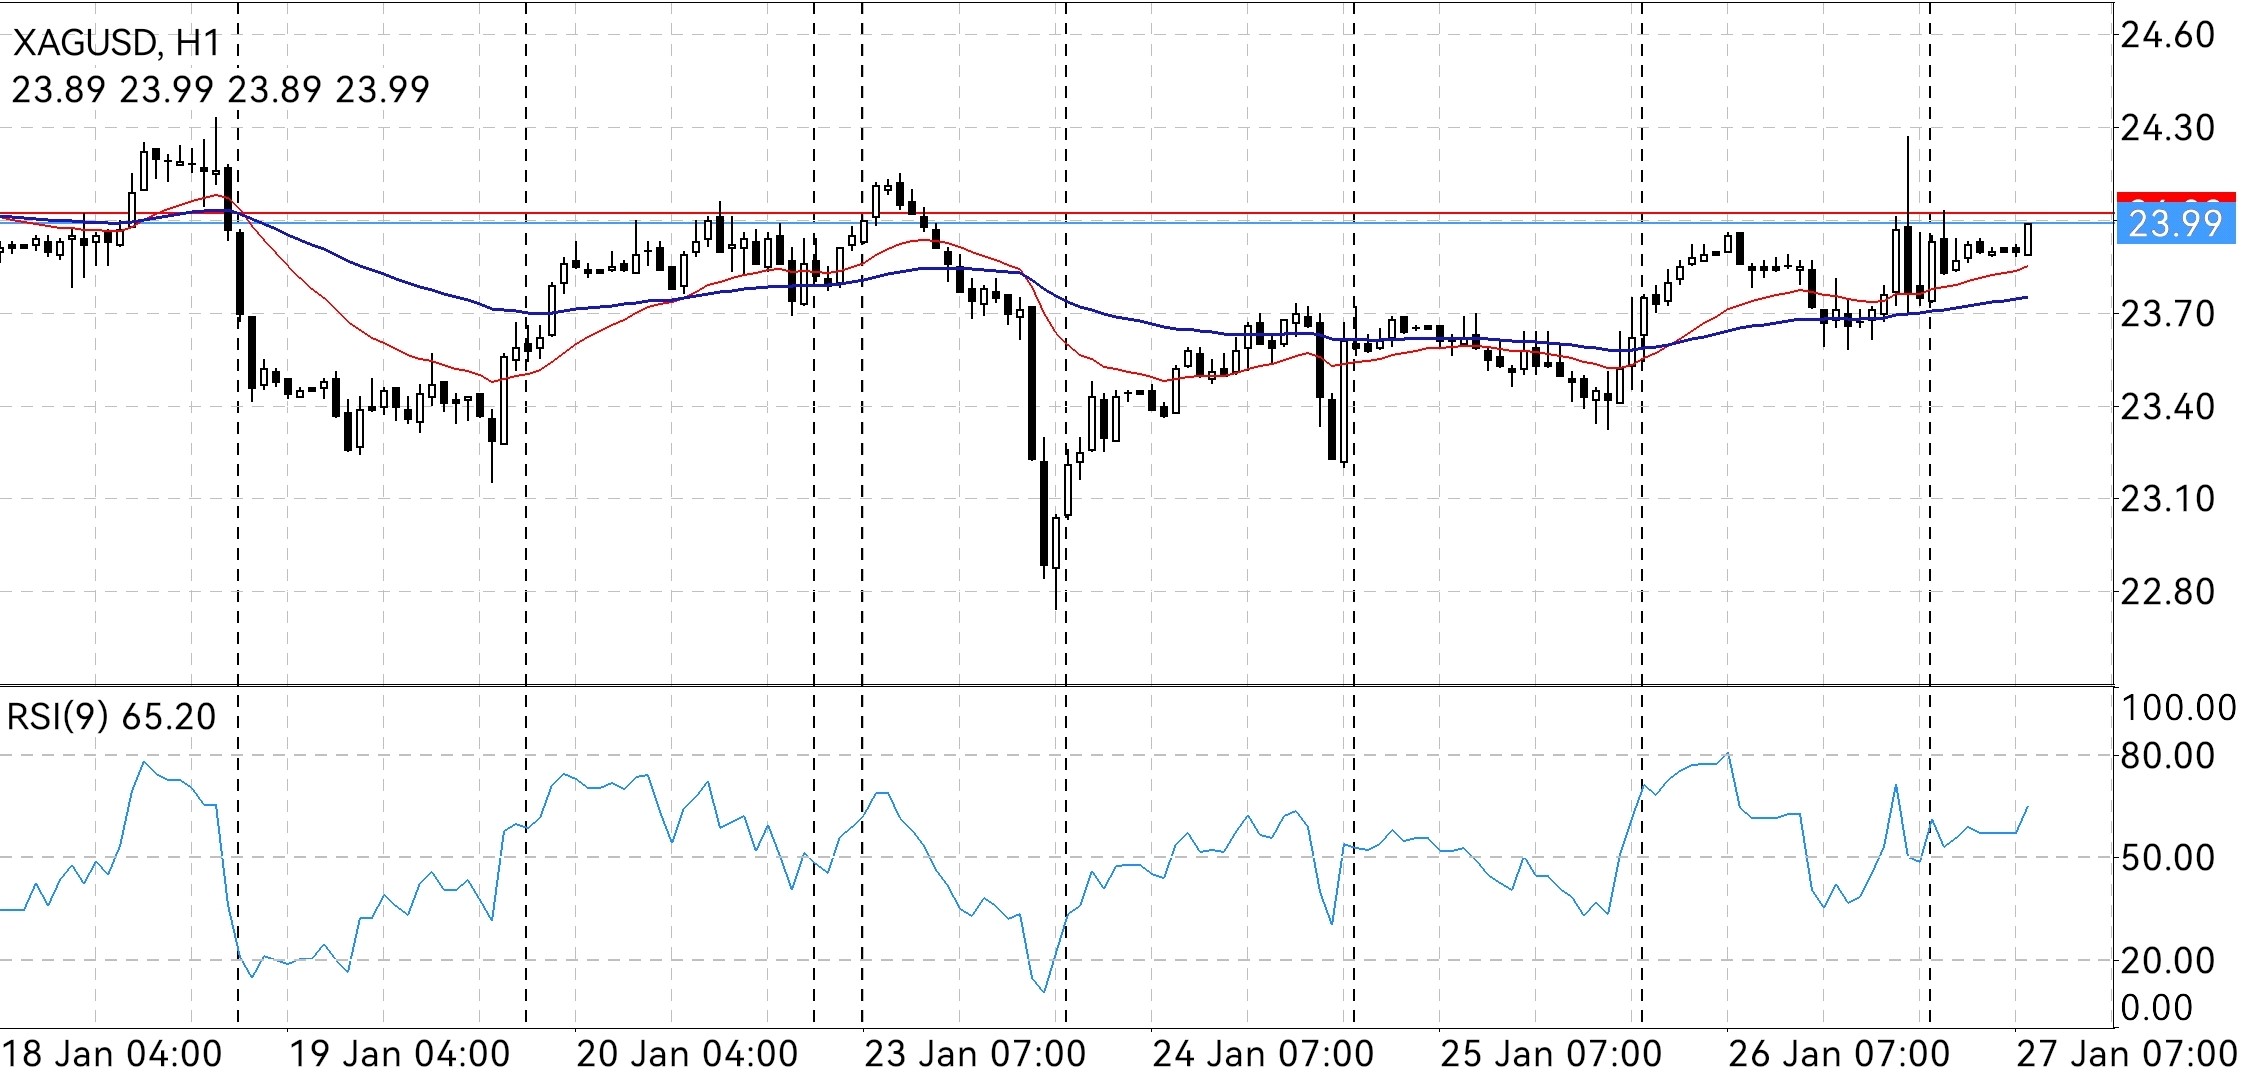Click the 19 Jan 04:00 time label
The image size is (2263, 1080).
tap(400, 1054)
